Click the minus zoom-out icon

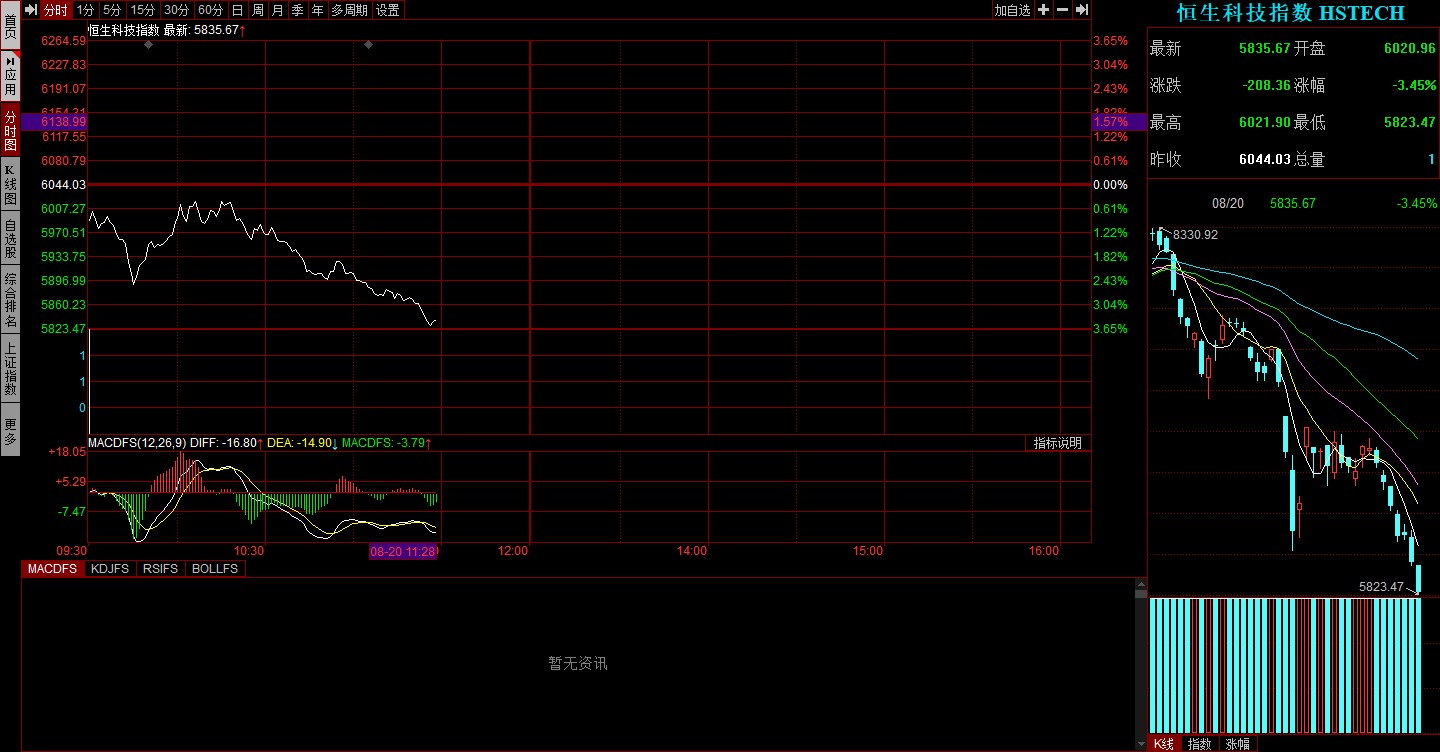coord(1062,10)
